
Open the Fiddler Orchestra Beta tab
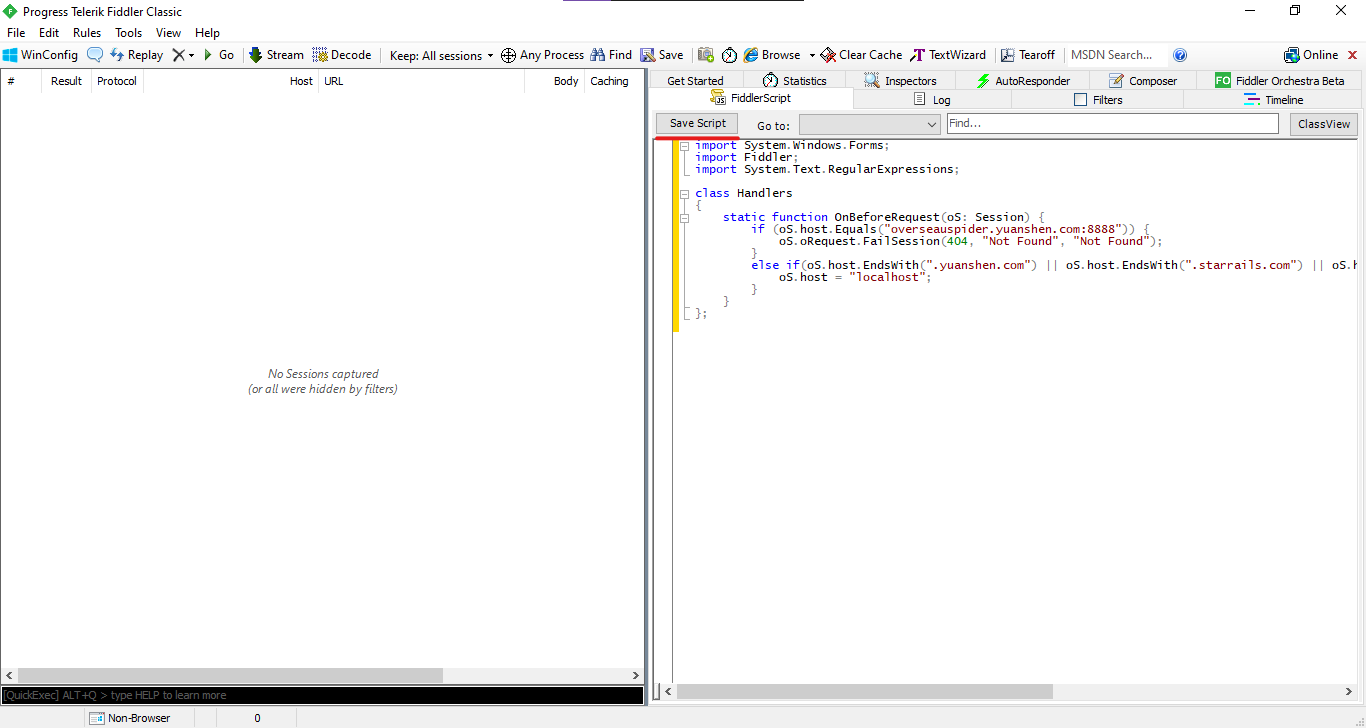(1279, 81)
